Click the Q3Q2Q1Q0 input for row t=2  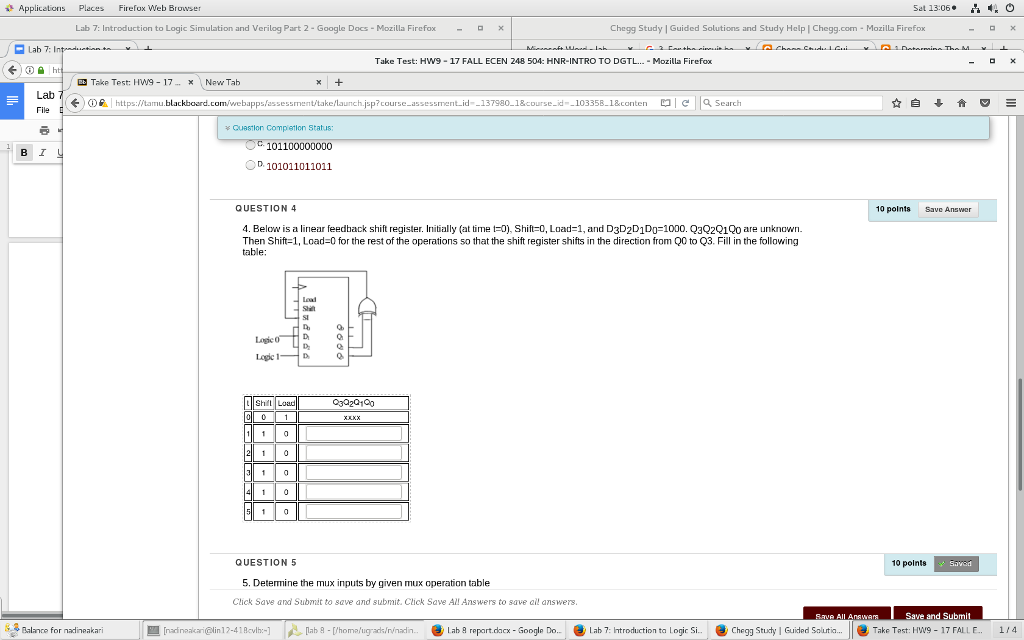click(x=353, y=453)
